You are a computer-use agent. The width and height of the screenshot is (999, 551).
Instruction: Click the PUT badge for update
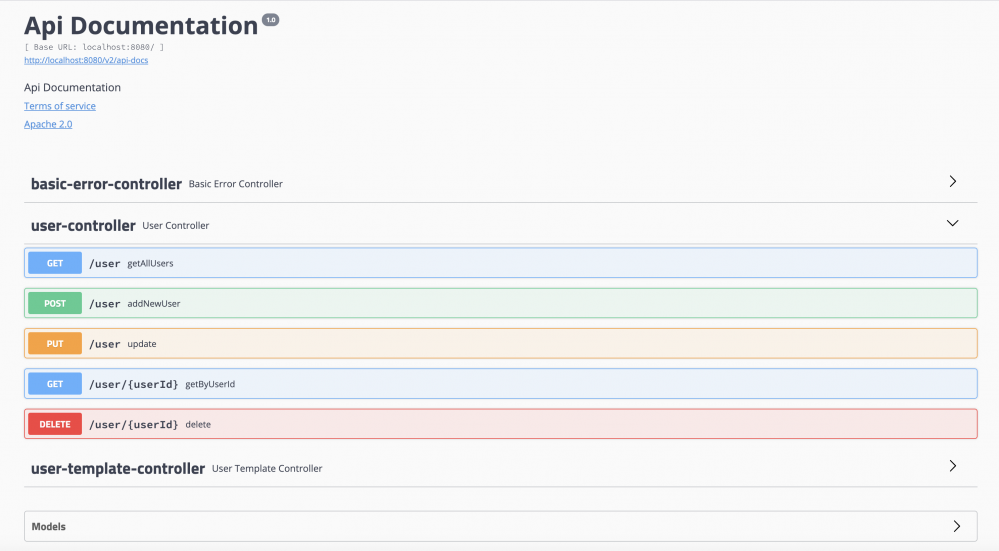(55, 344)
